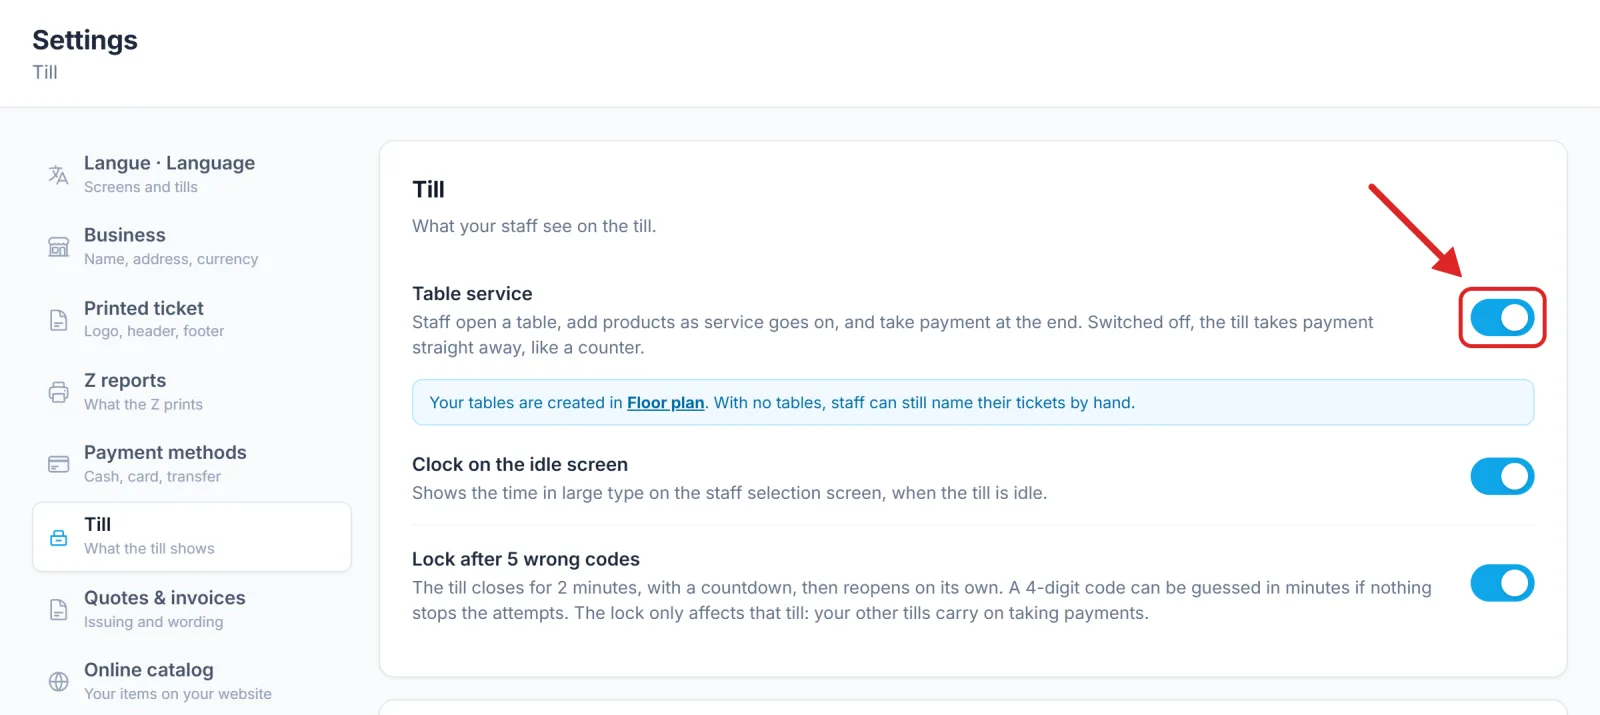
Task: Click the 'Logo, header, footer' subtitle
Action: click(154, 331)
